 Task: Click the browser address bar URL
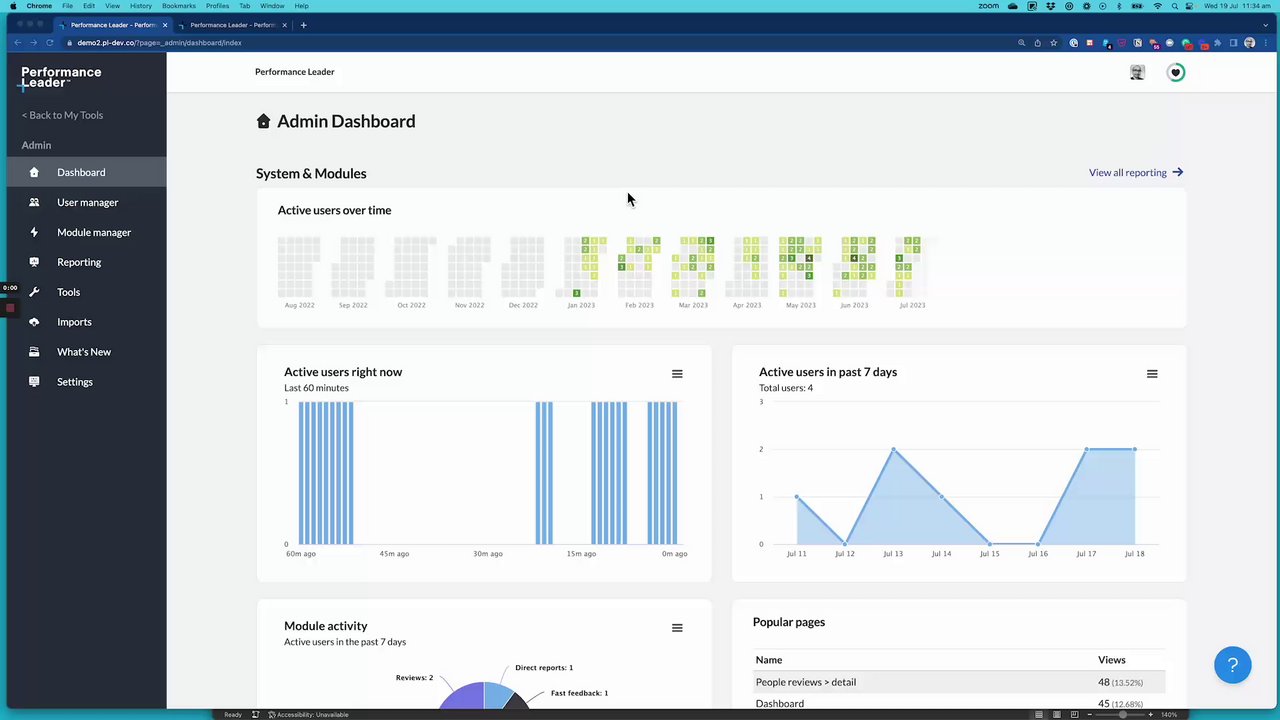[x=160, y=43]
